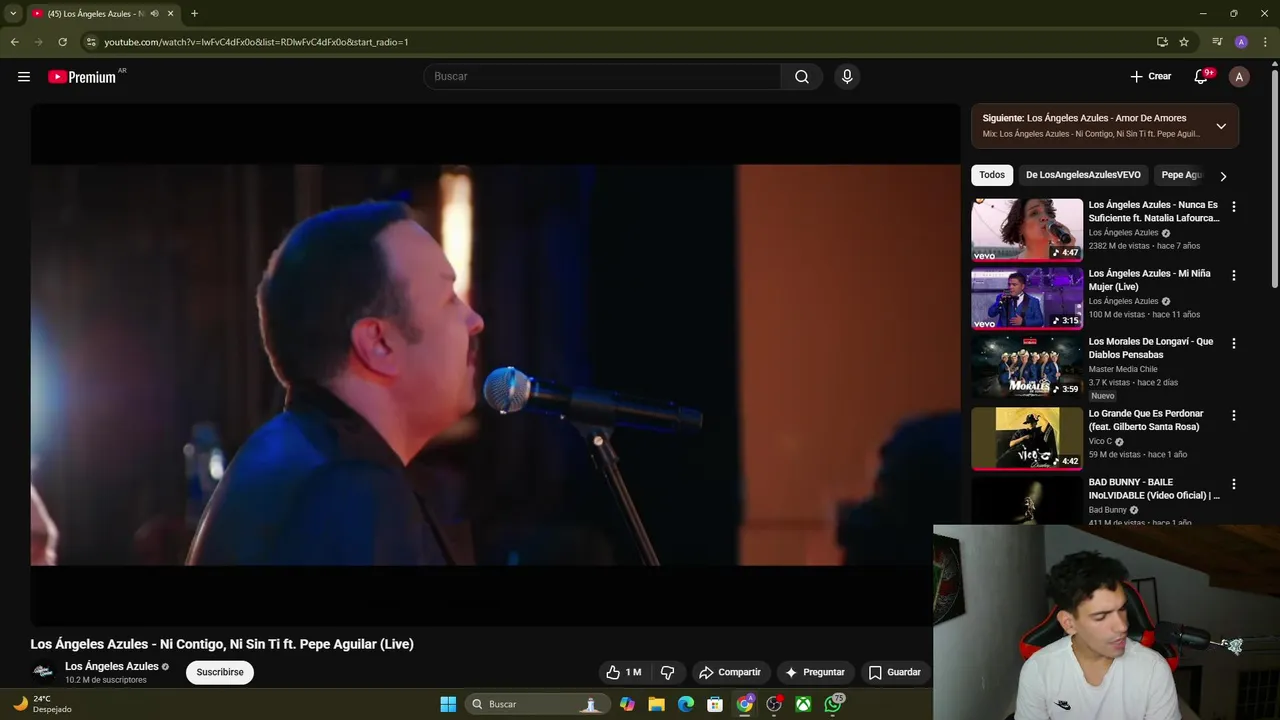Click the video player area
This screenshot has width=1280, height=720.
pos(495,365)
